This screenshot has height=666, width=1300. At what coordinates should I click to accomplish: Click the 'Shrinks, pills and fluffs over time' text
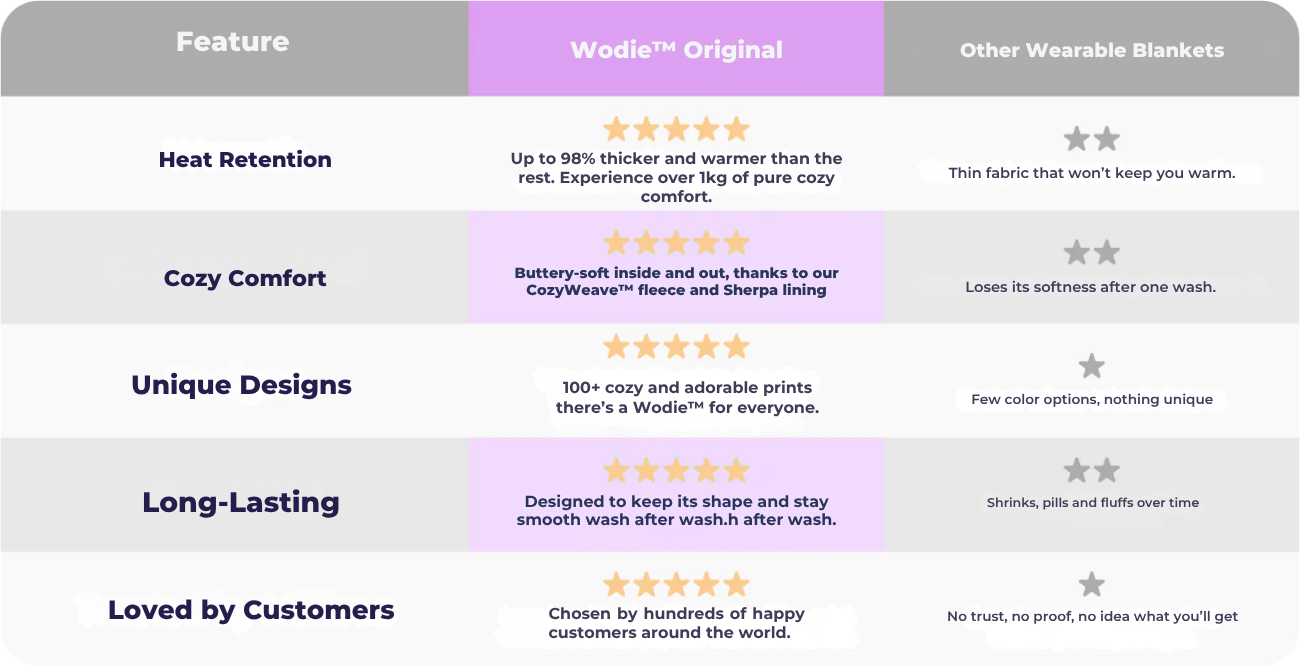(1092, 503)
